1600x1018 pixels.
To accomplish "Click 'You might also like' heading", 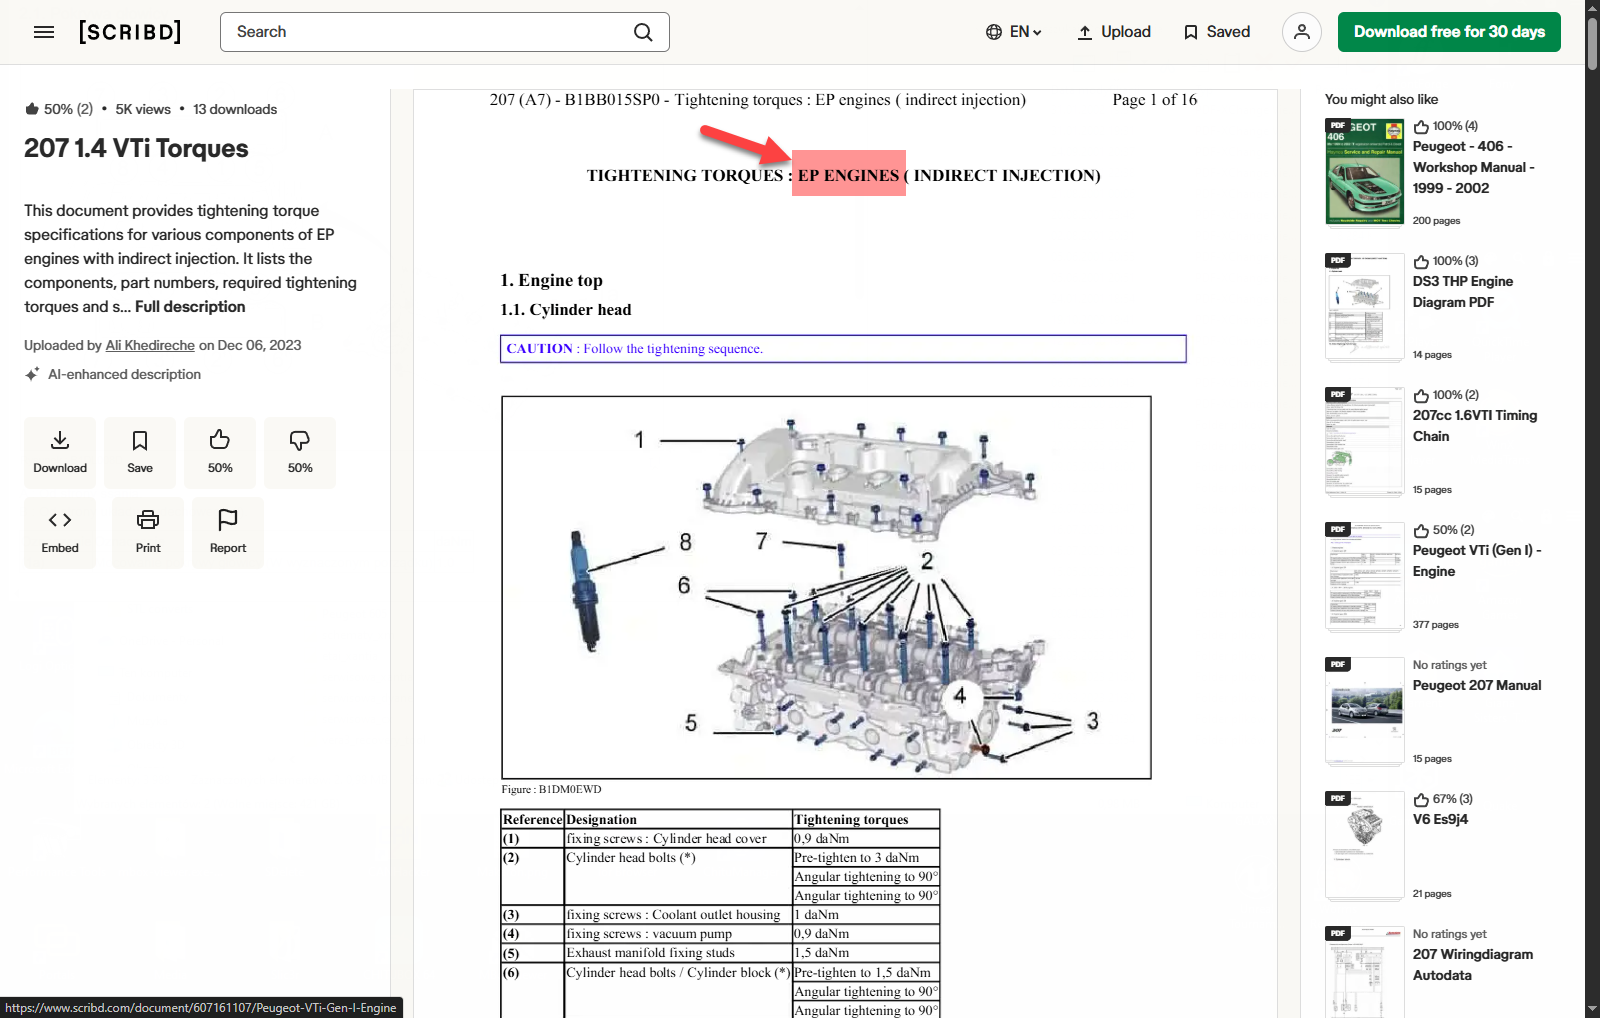I will point(1381,99).
